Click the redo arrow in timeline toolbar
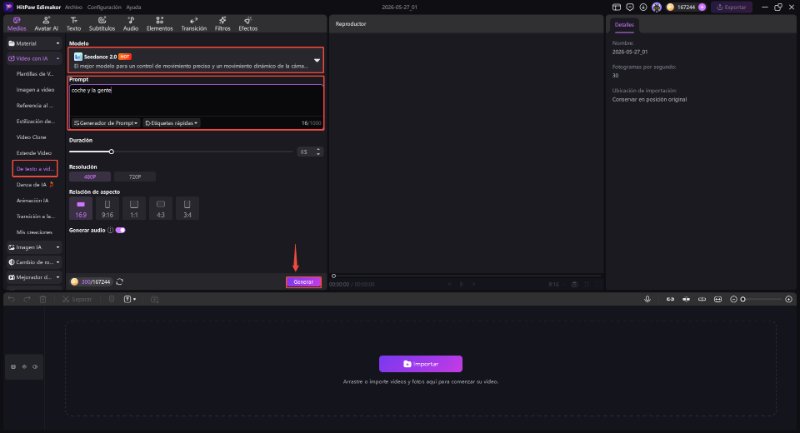The image size is (800, 433). [27, 299]
